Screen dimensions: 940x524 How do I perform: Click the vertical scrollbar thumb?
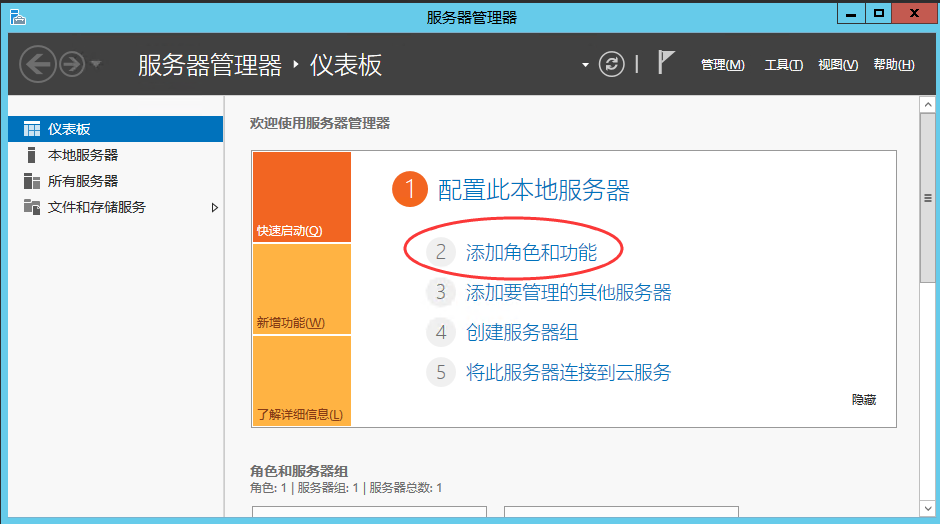click(x=928, y=198)
